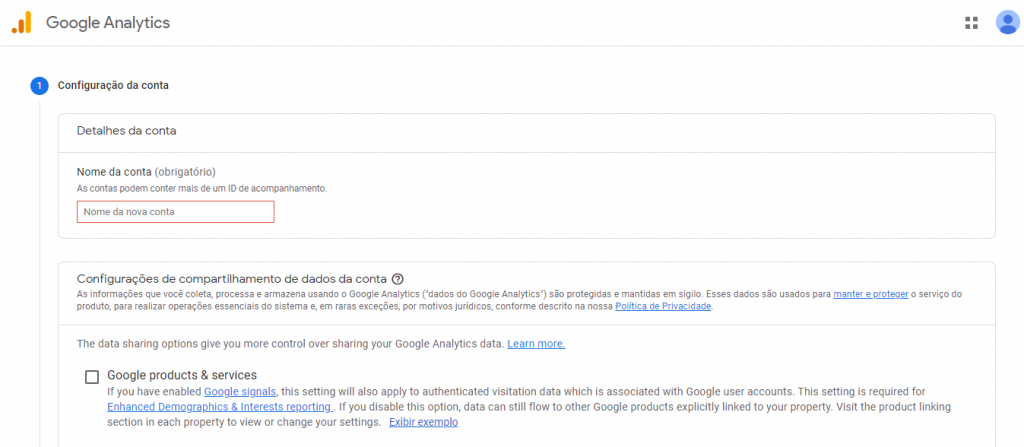1024x447 pixels.
Task: Show help for data sharing settings
Action: 398,279
